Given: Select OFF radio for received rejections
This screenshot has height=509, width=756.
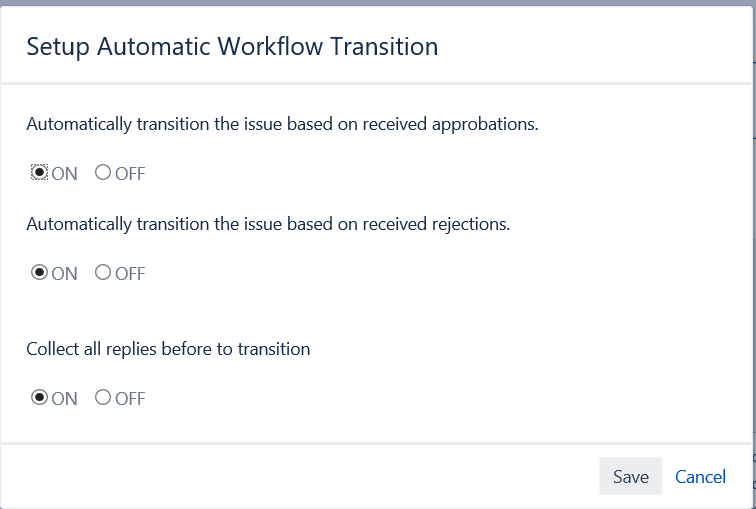Looking at the screenshot, I should [102, 273].
